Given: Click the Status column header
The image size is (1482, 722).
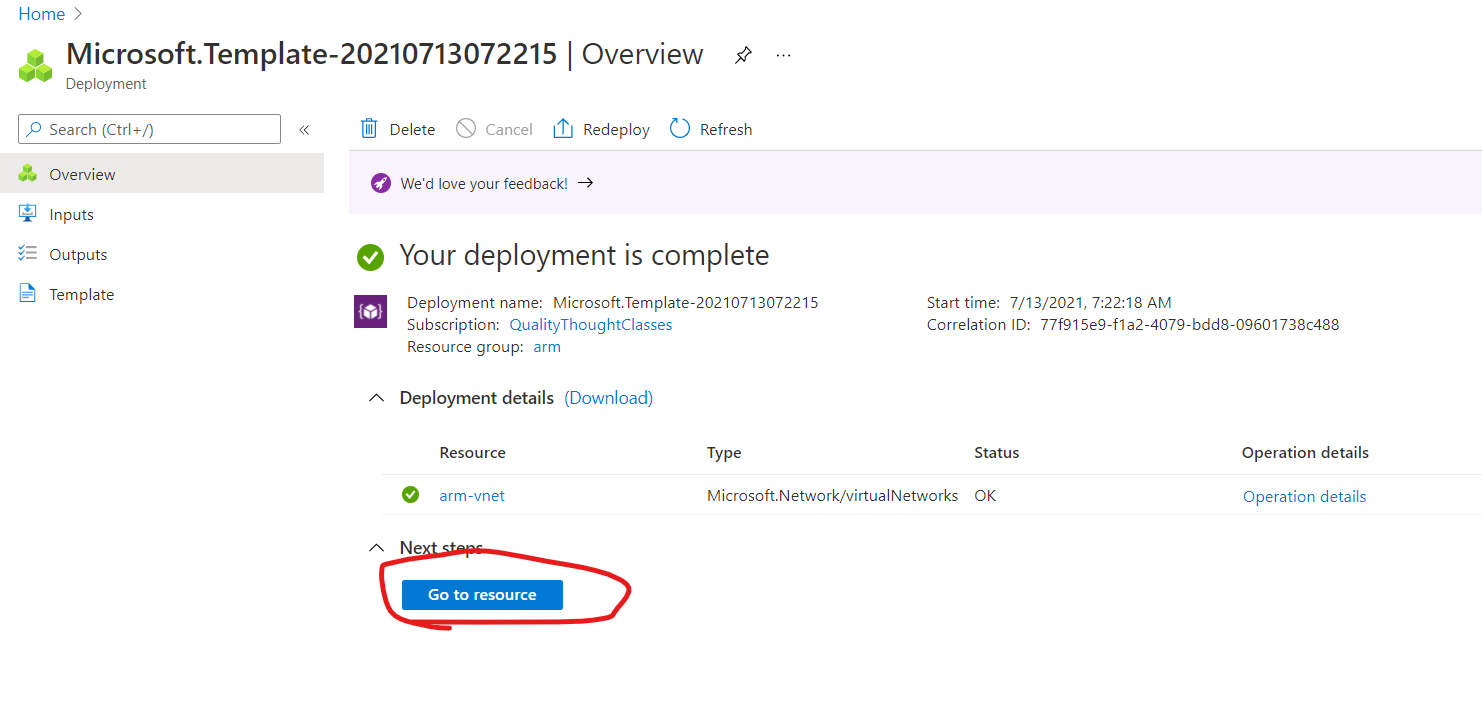Looking at the screenshot, I should click(x=997, y=453).
